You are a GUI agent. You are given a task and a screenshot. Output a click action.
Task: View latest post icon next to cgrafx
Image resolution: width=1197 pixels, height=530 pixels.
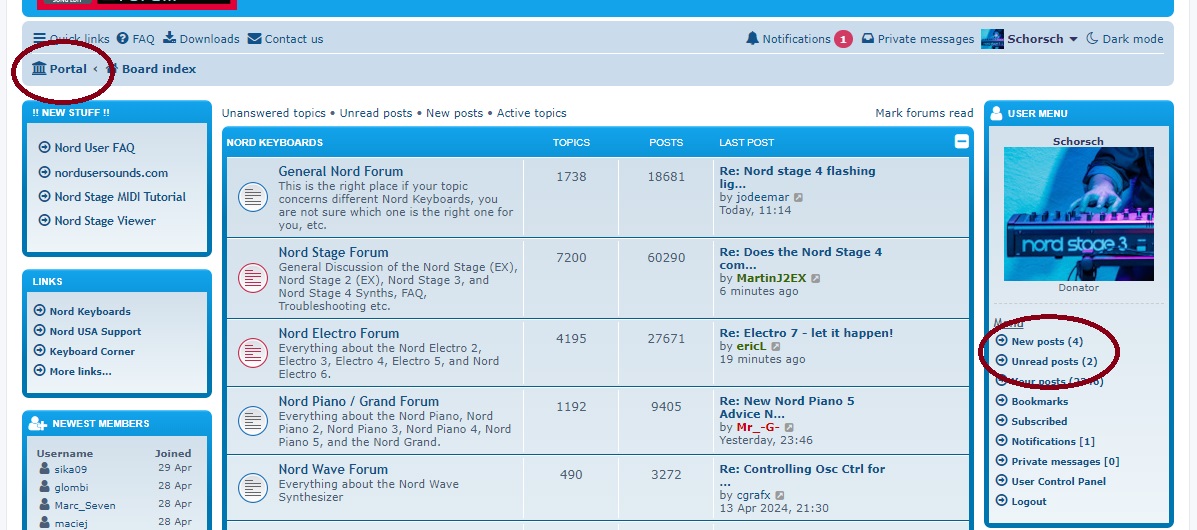[780, 496]
